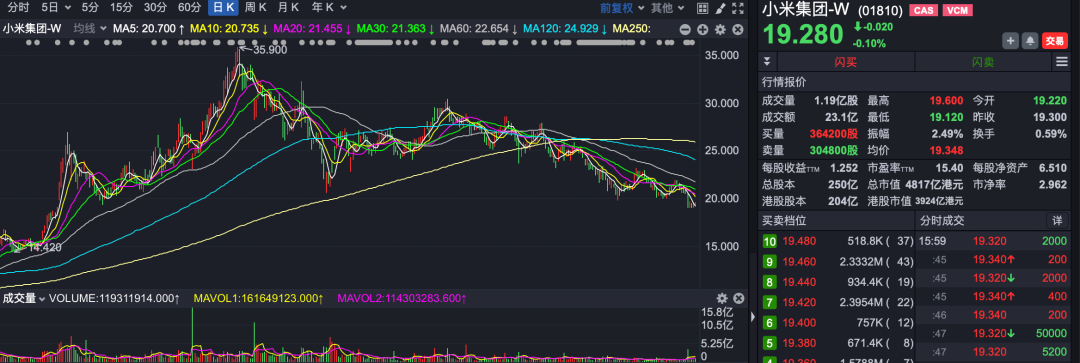Zoom in main chart with plus icon

pyautogui.click(x=703, y=30)
